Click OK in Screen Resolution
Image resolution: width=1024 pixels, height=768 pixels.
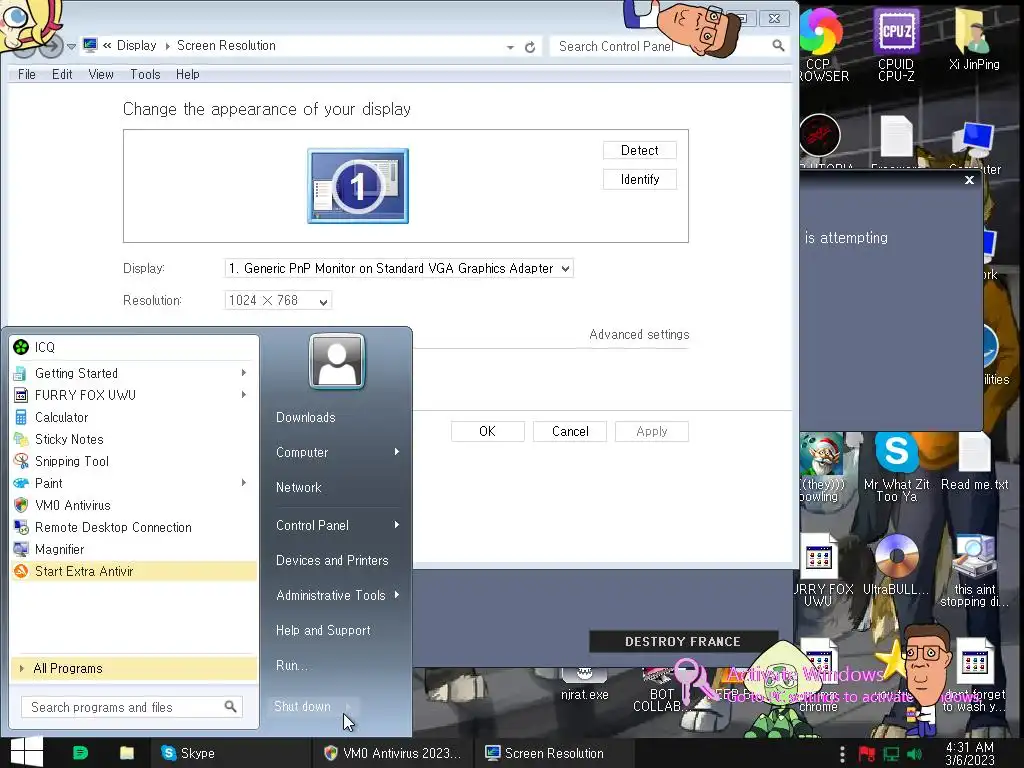487,432
